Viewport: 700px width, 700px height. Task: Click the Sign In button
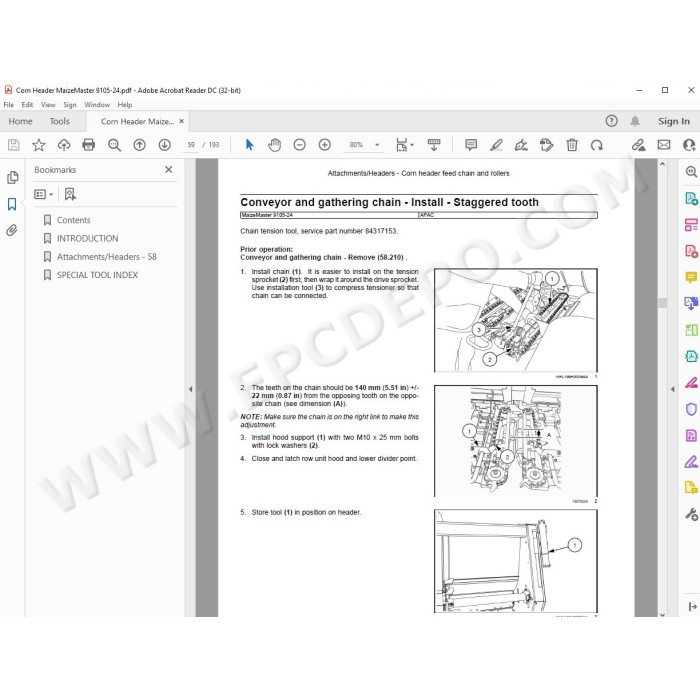[x=674, y=121]
